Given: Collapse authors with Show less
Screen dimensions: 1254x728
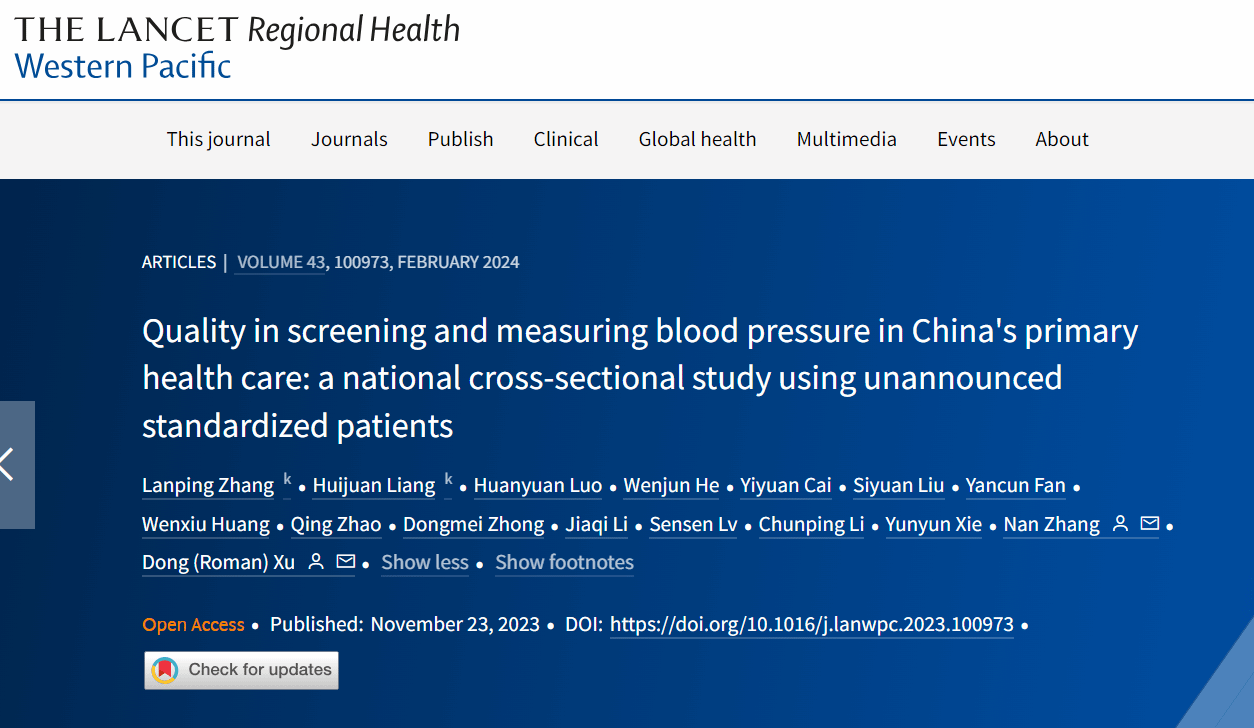Looking at the screenshot, I should click(425, 562).
